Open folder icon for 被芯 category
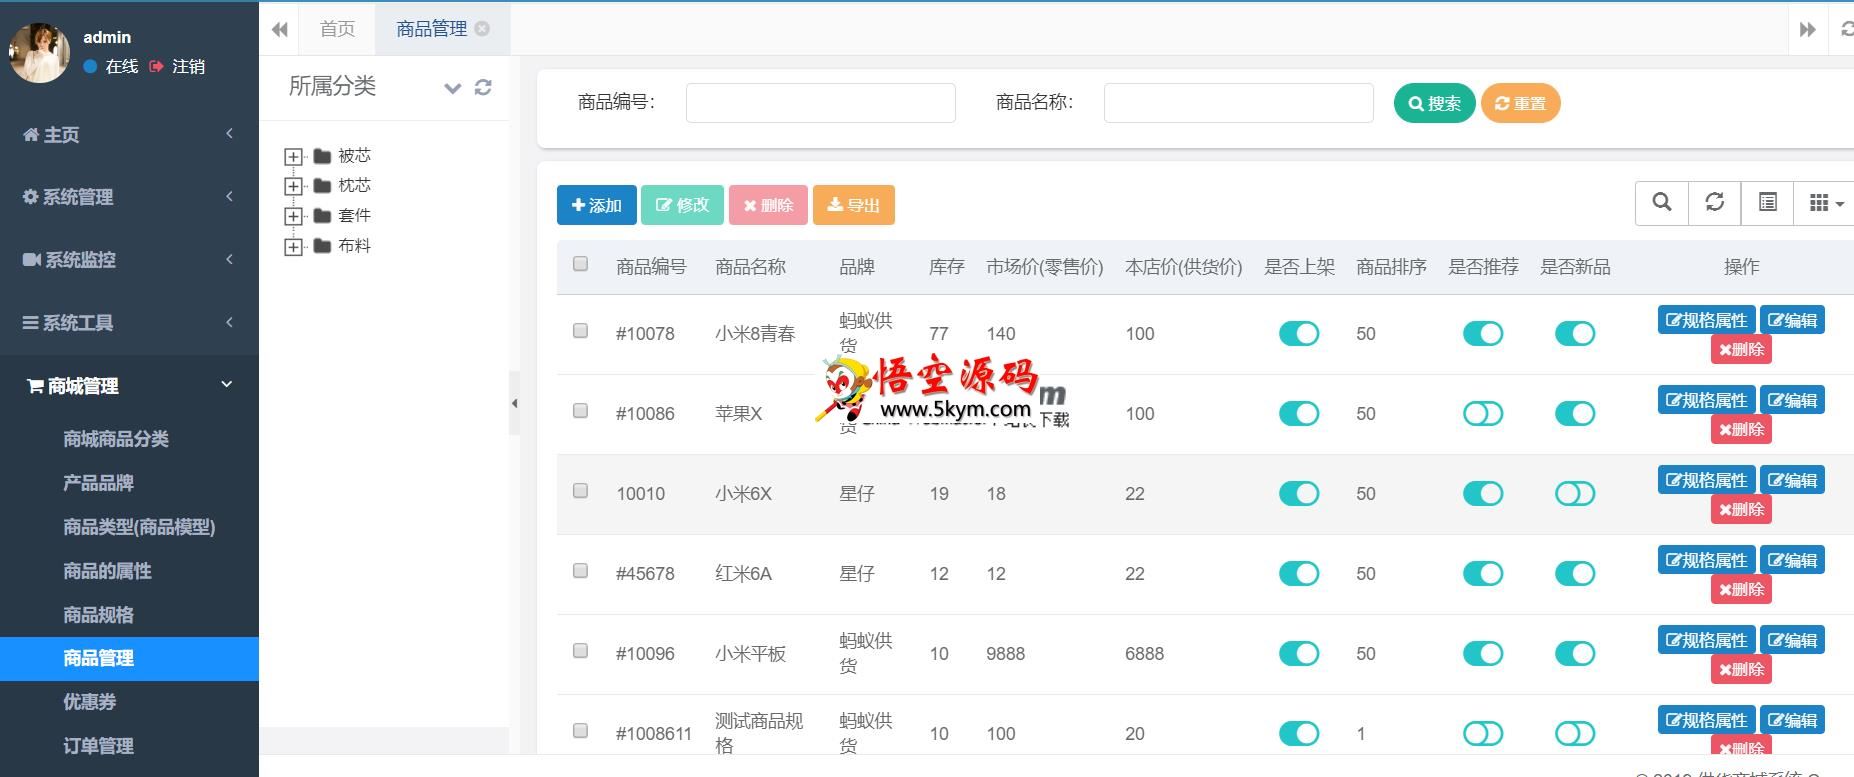This screenshot has width=1854, height=777. (322, 156)
